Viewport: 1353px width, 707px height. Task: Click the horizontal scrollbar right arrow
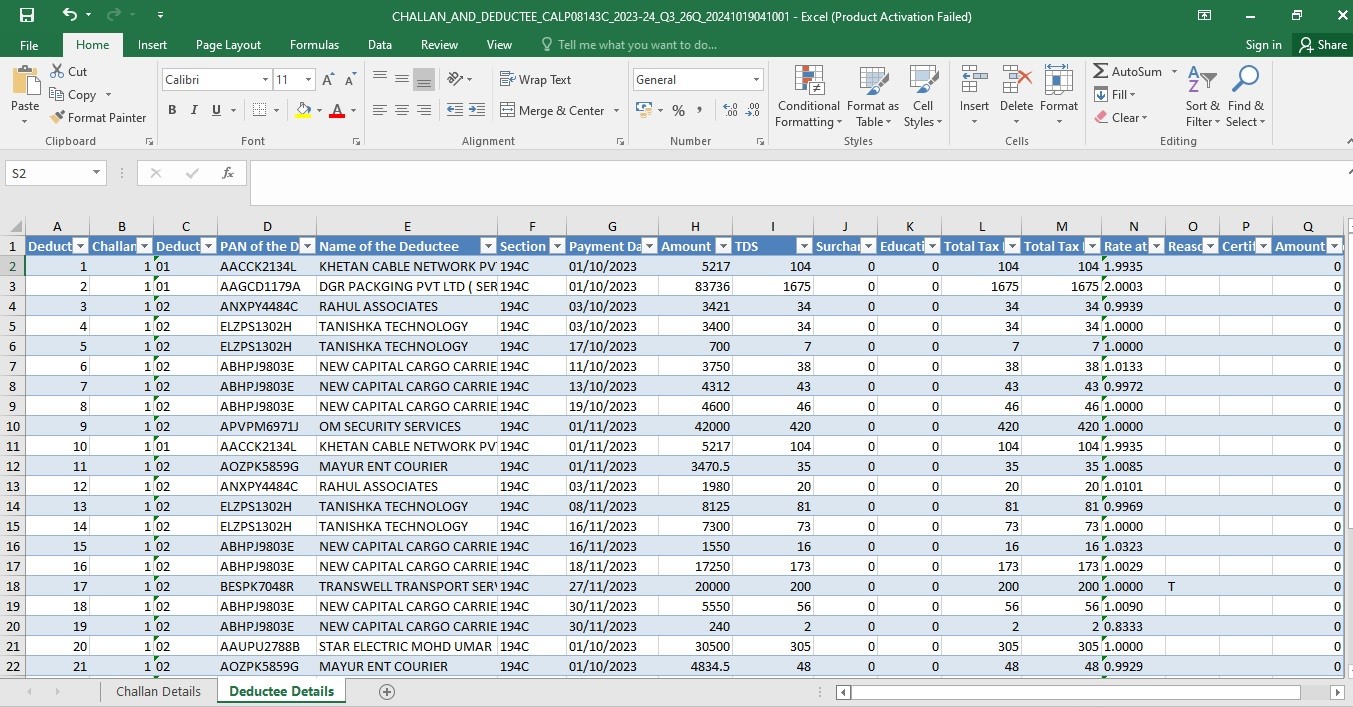point(1337,692)
